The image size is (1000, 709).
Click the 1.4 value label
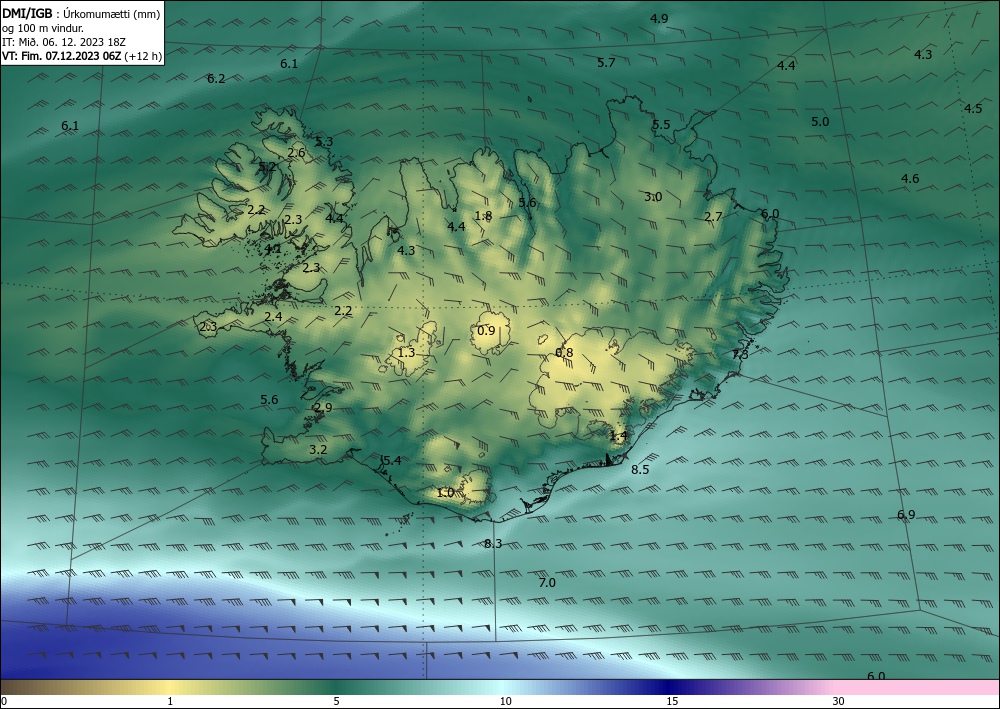[x=619, y=435]
